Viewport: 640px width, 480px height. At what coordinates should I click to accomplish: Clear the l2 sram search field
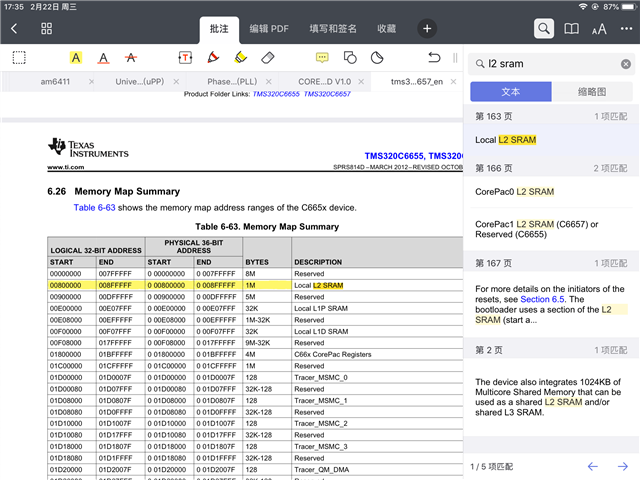[x=625, y=64]
